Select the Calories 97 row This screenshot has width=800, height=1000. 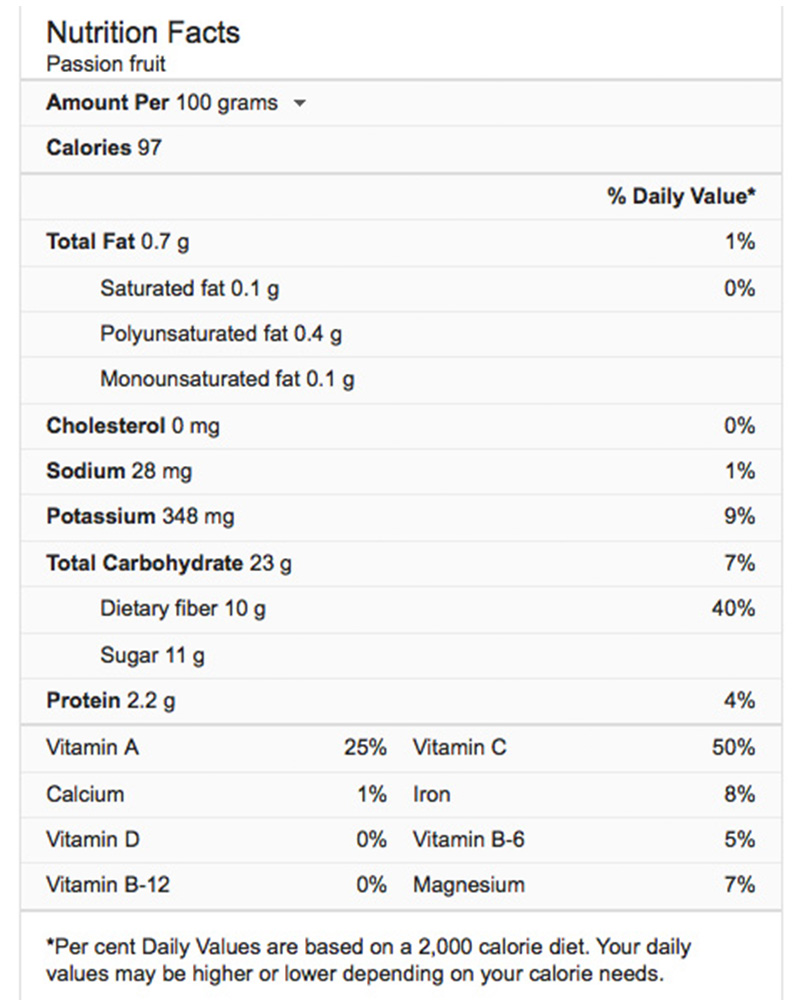[104, 148]
